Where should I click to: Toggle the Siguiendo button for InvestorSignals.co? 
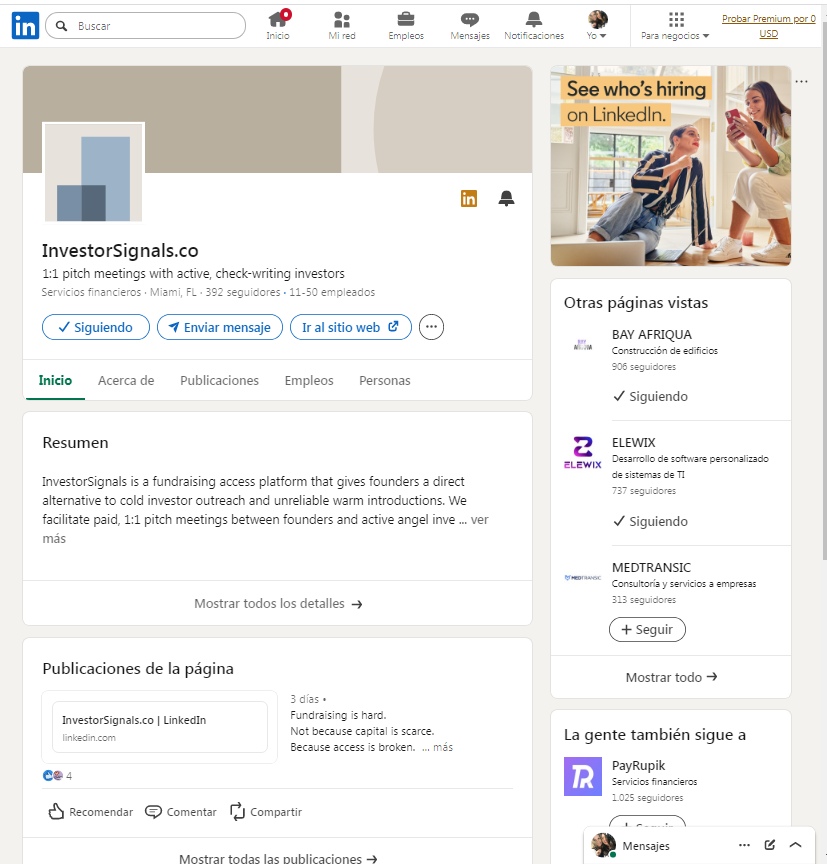pyautogui.click(x=96, y=327)
